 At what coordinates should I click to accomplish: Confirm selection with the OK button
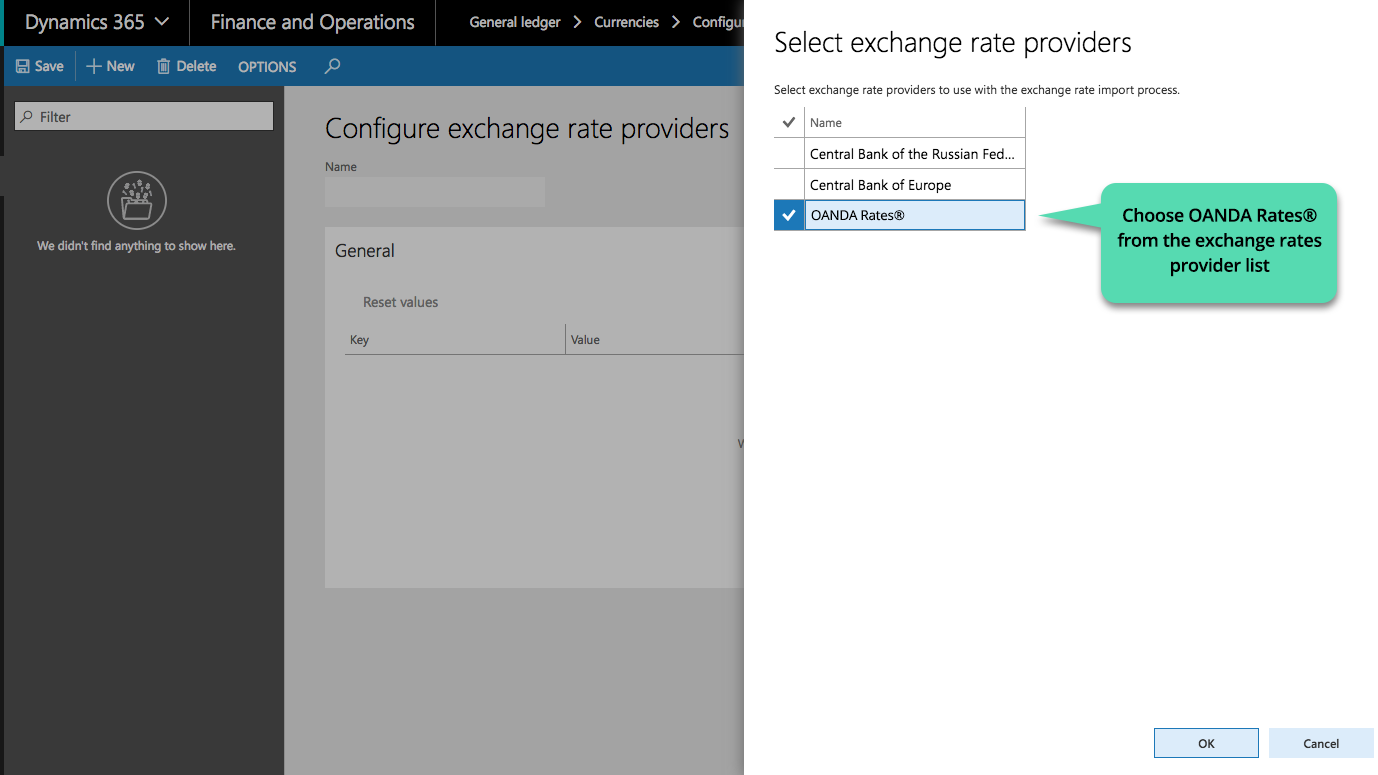1206,743
